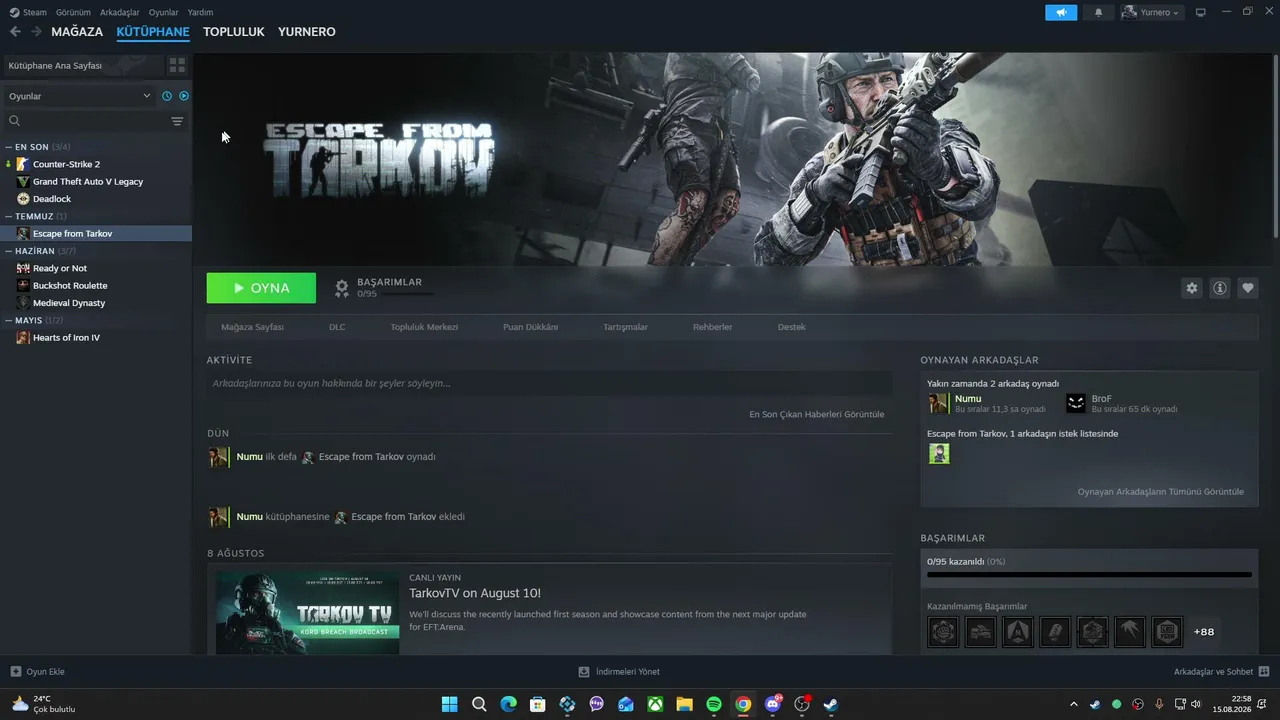
Task: Open the Arkadaşlar menu
Action: pos(120,12)
